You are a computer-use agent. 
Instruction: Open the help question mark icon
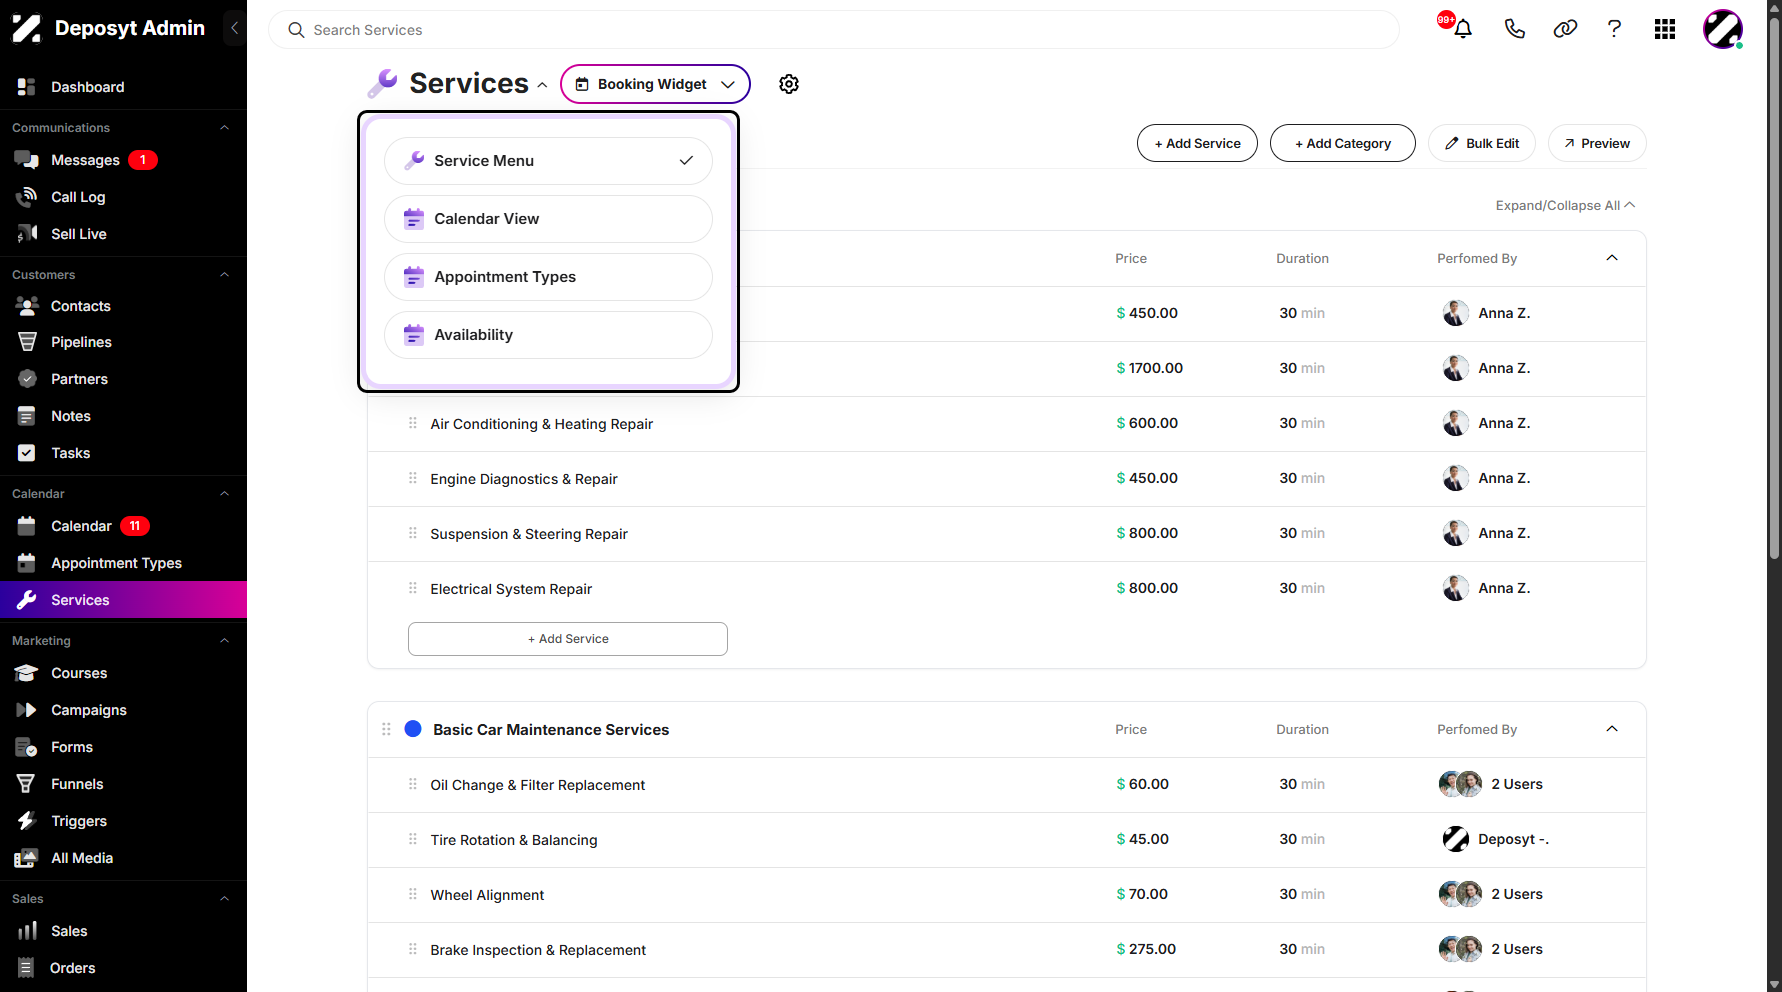coord(1614,29)
